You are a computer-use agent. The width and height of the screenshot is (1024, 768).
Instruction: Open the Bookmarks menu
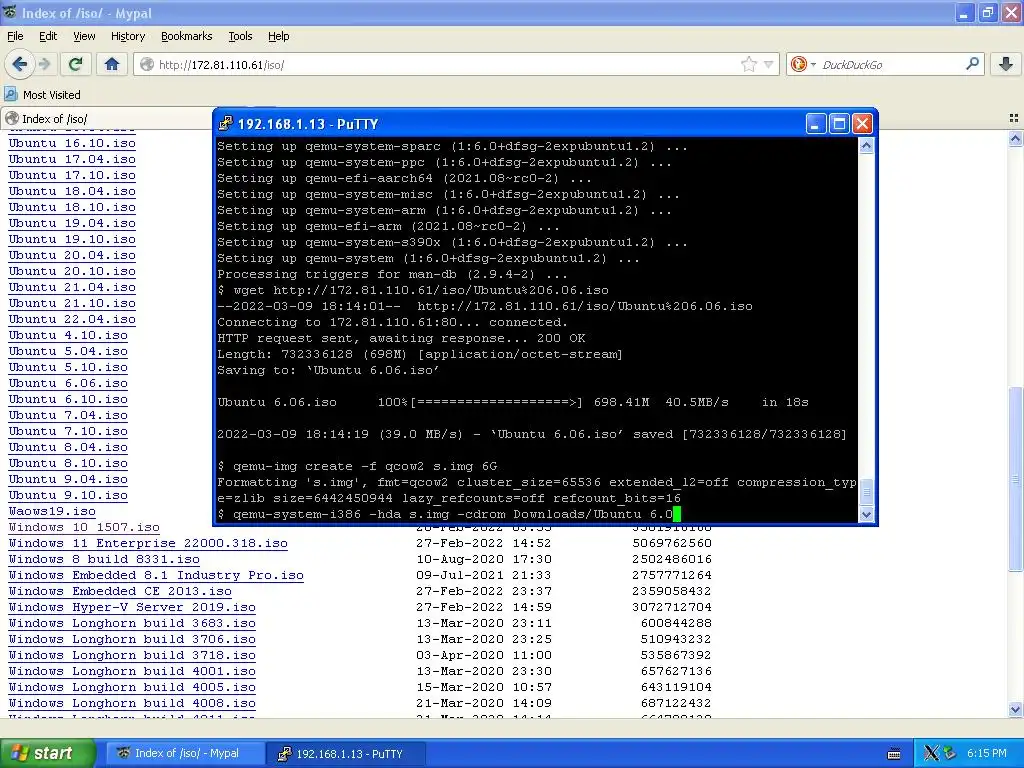(187, 36)
